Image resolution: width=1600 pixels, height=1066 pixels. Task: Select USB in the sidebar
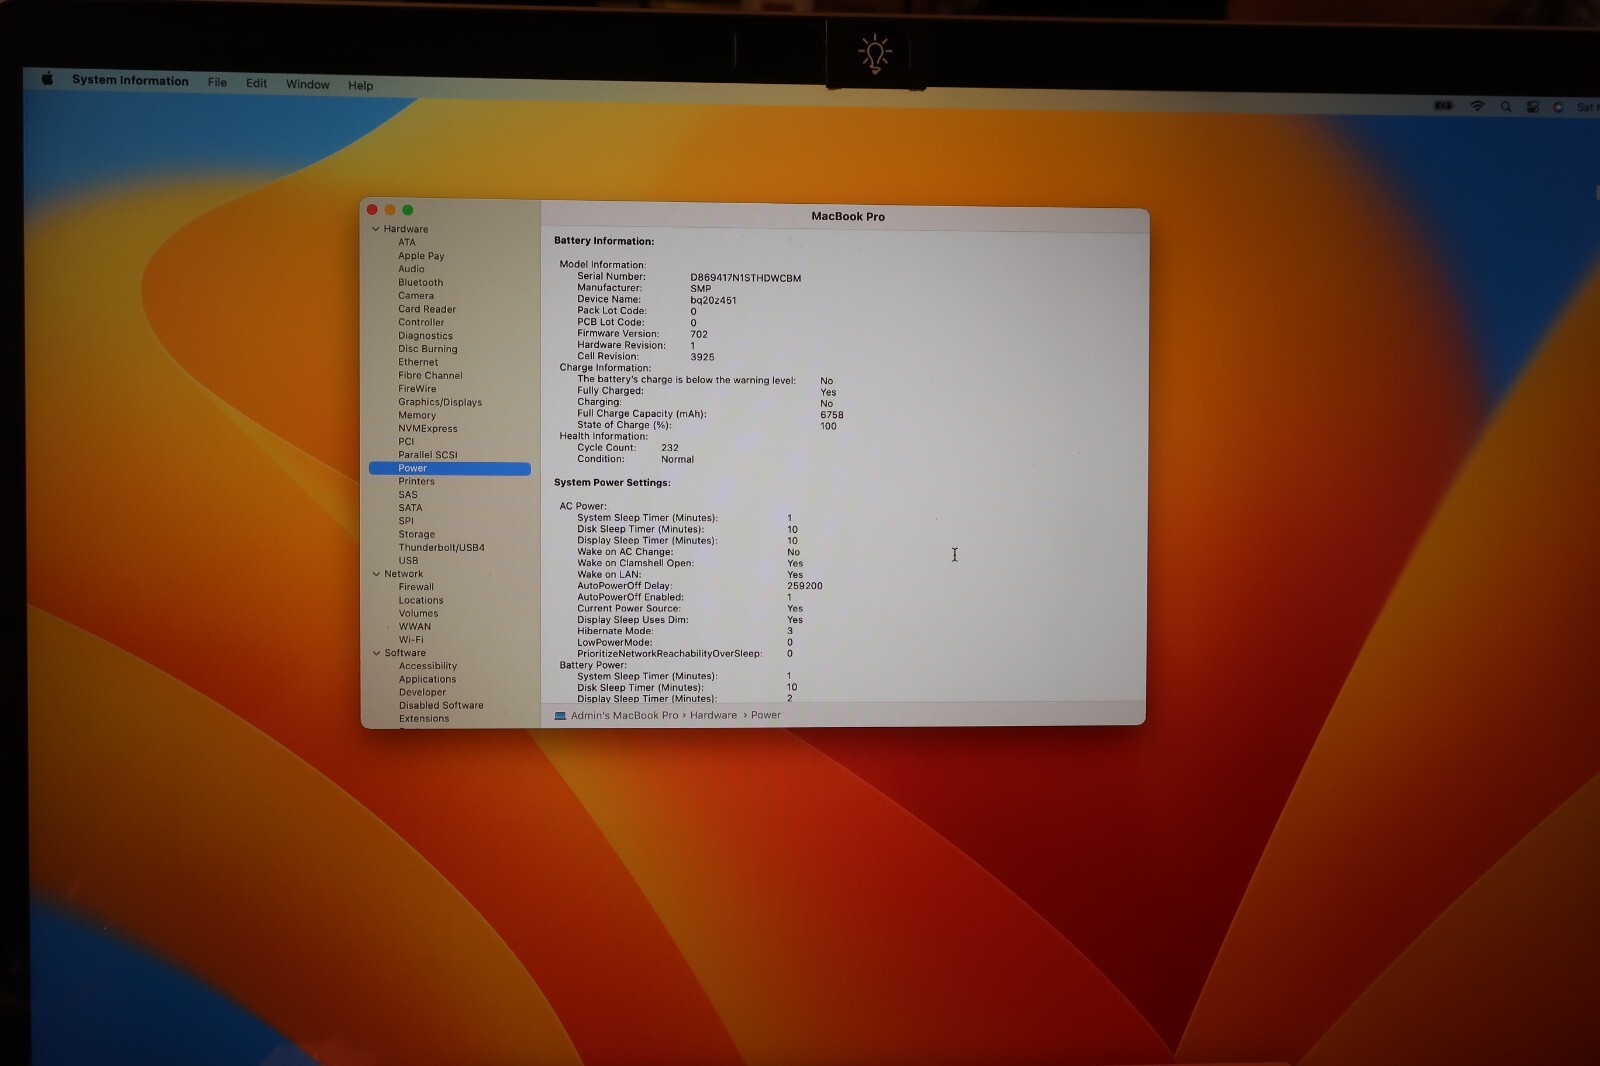(x=408, y=560)
